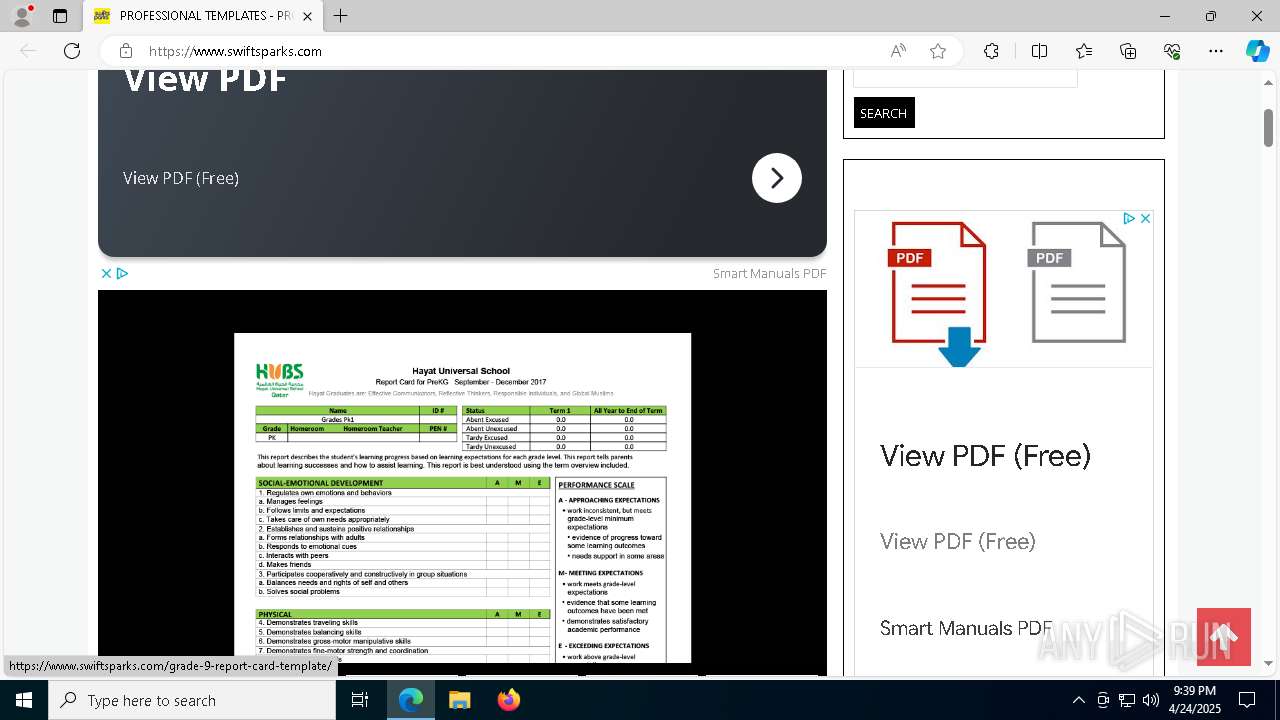This screenshot has width=1280, height=720.
Task: Click the red PDF download icon
Action: [938, 293]
